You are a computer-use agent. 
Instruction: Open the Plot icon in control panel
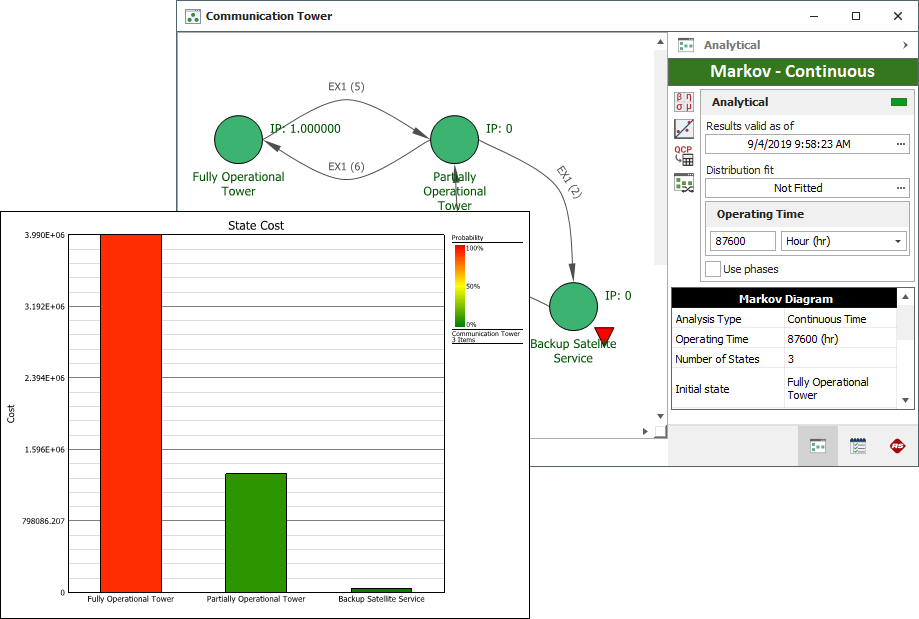click(x=684, y=128)
